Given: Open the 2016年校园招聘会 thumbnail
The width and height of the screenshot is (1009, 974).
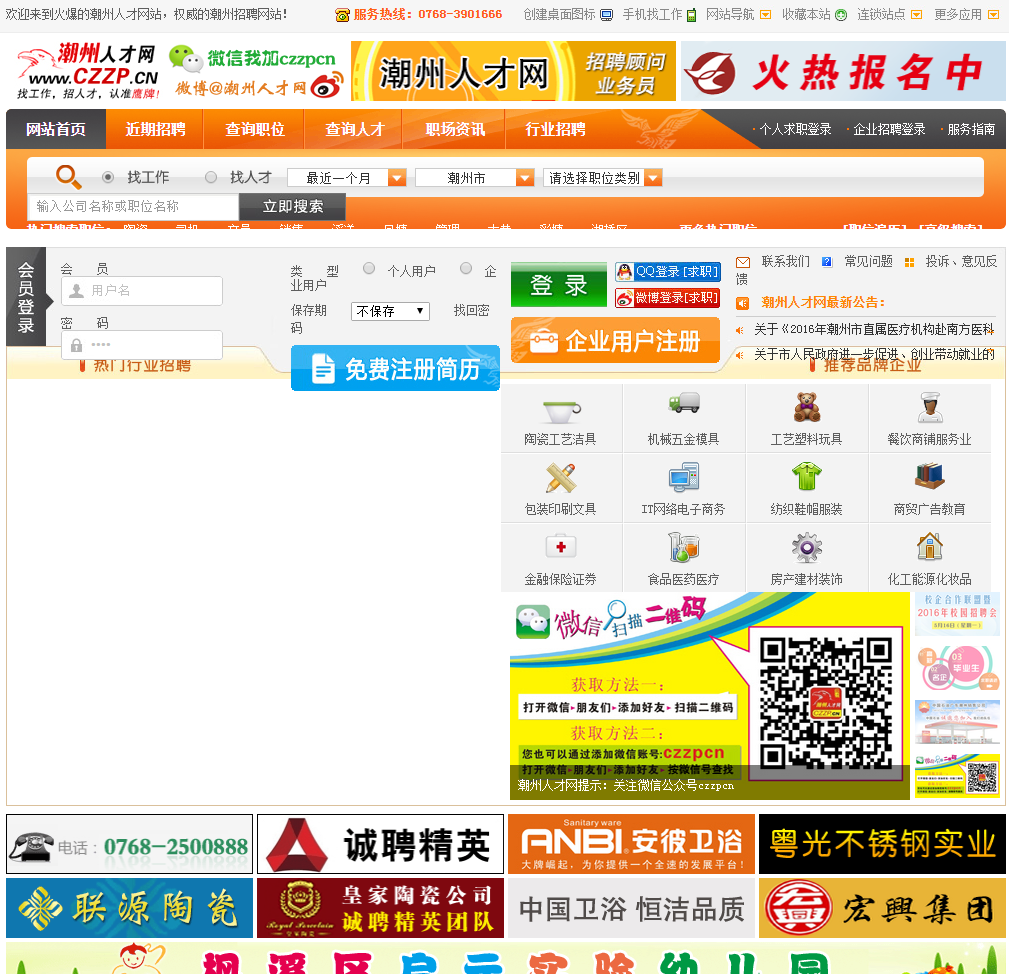Looking at the screenshot, I should coord(957,613).
